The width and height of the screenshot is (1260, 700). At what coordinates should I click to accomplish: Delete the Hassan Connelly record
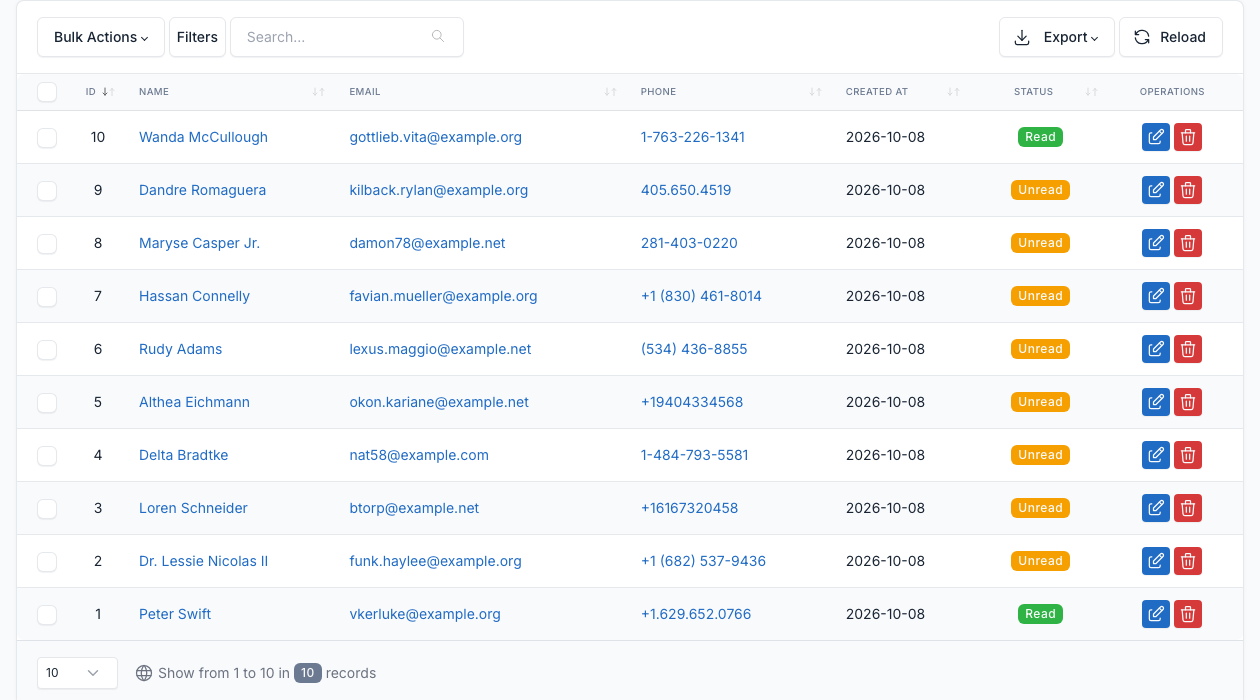(1188, 296)
